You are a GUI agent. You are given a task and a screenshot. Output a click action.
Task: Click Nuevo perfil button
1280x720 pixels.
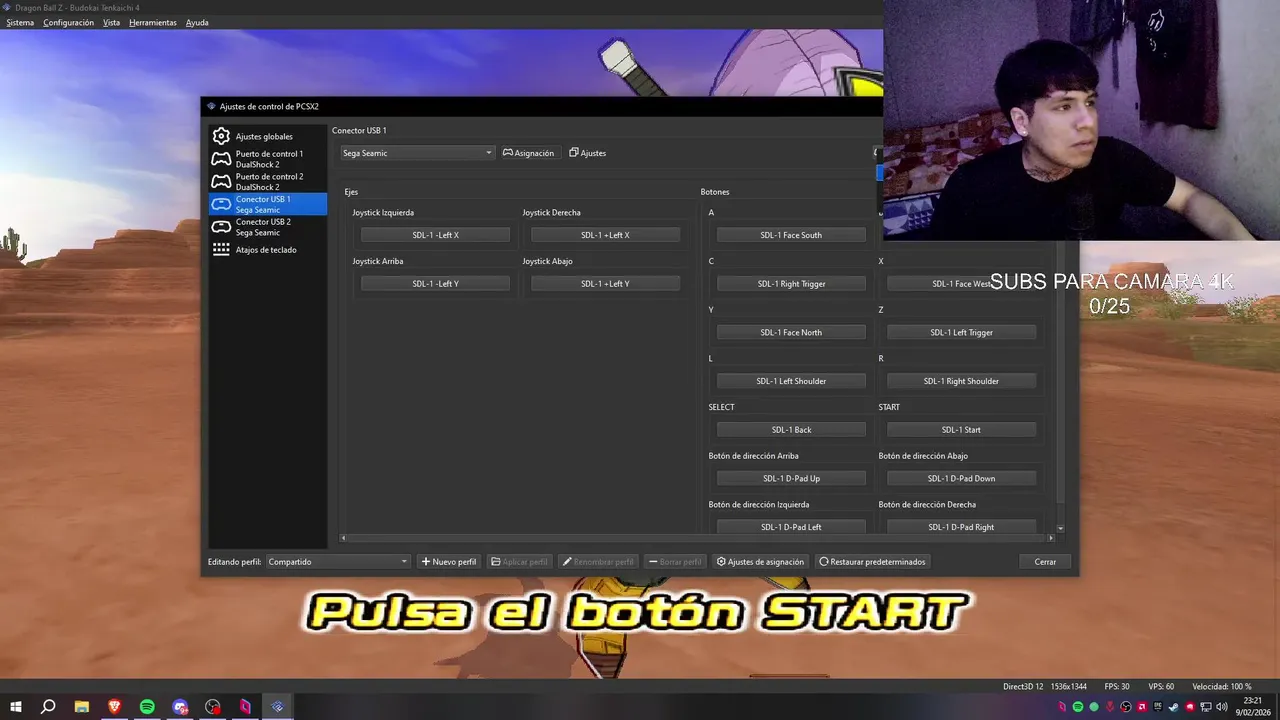pos(449,562)
